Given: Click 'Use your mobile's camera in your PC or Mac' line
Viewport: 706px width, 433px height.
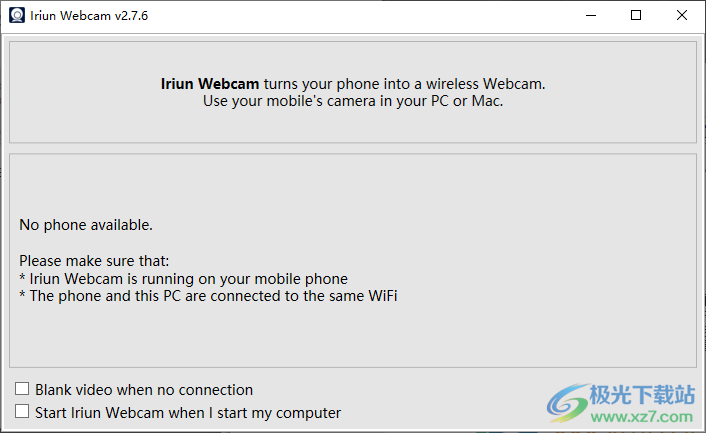Looking at the screenshot, I should point(353,101).
